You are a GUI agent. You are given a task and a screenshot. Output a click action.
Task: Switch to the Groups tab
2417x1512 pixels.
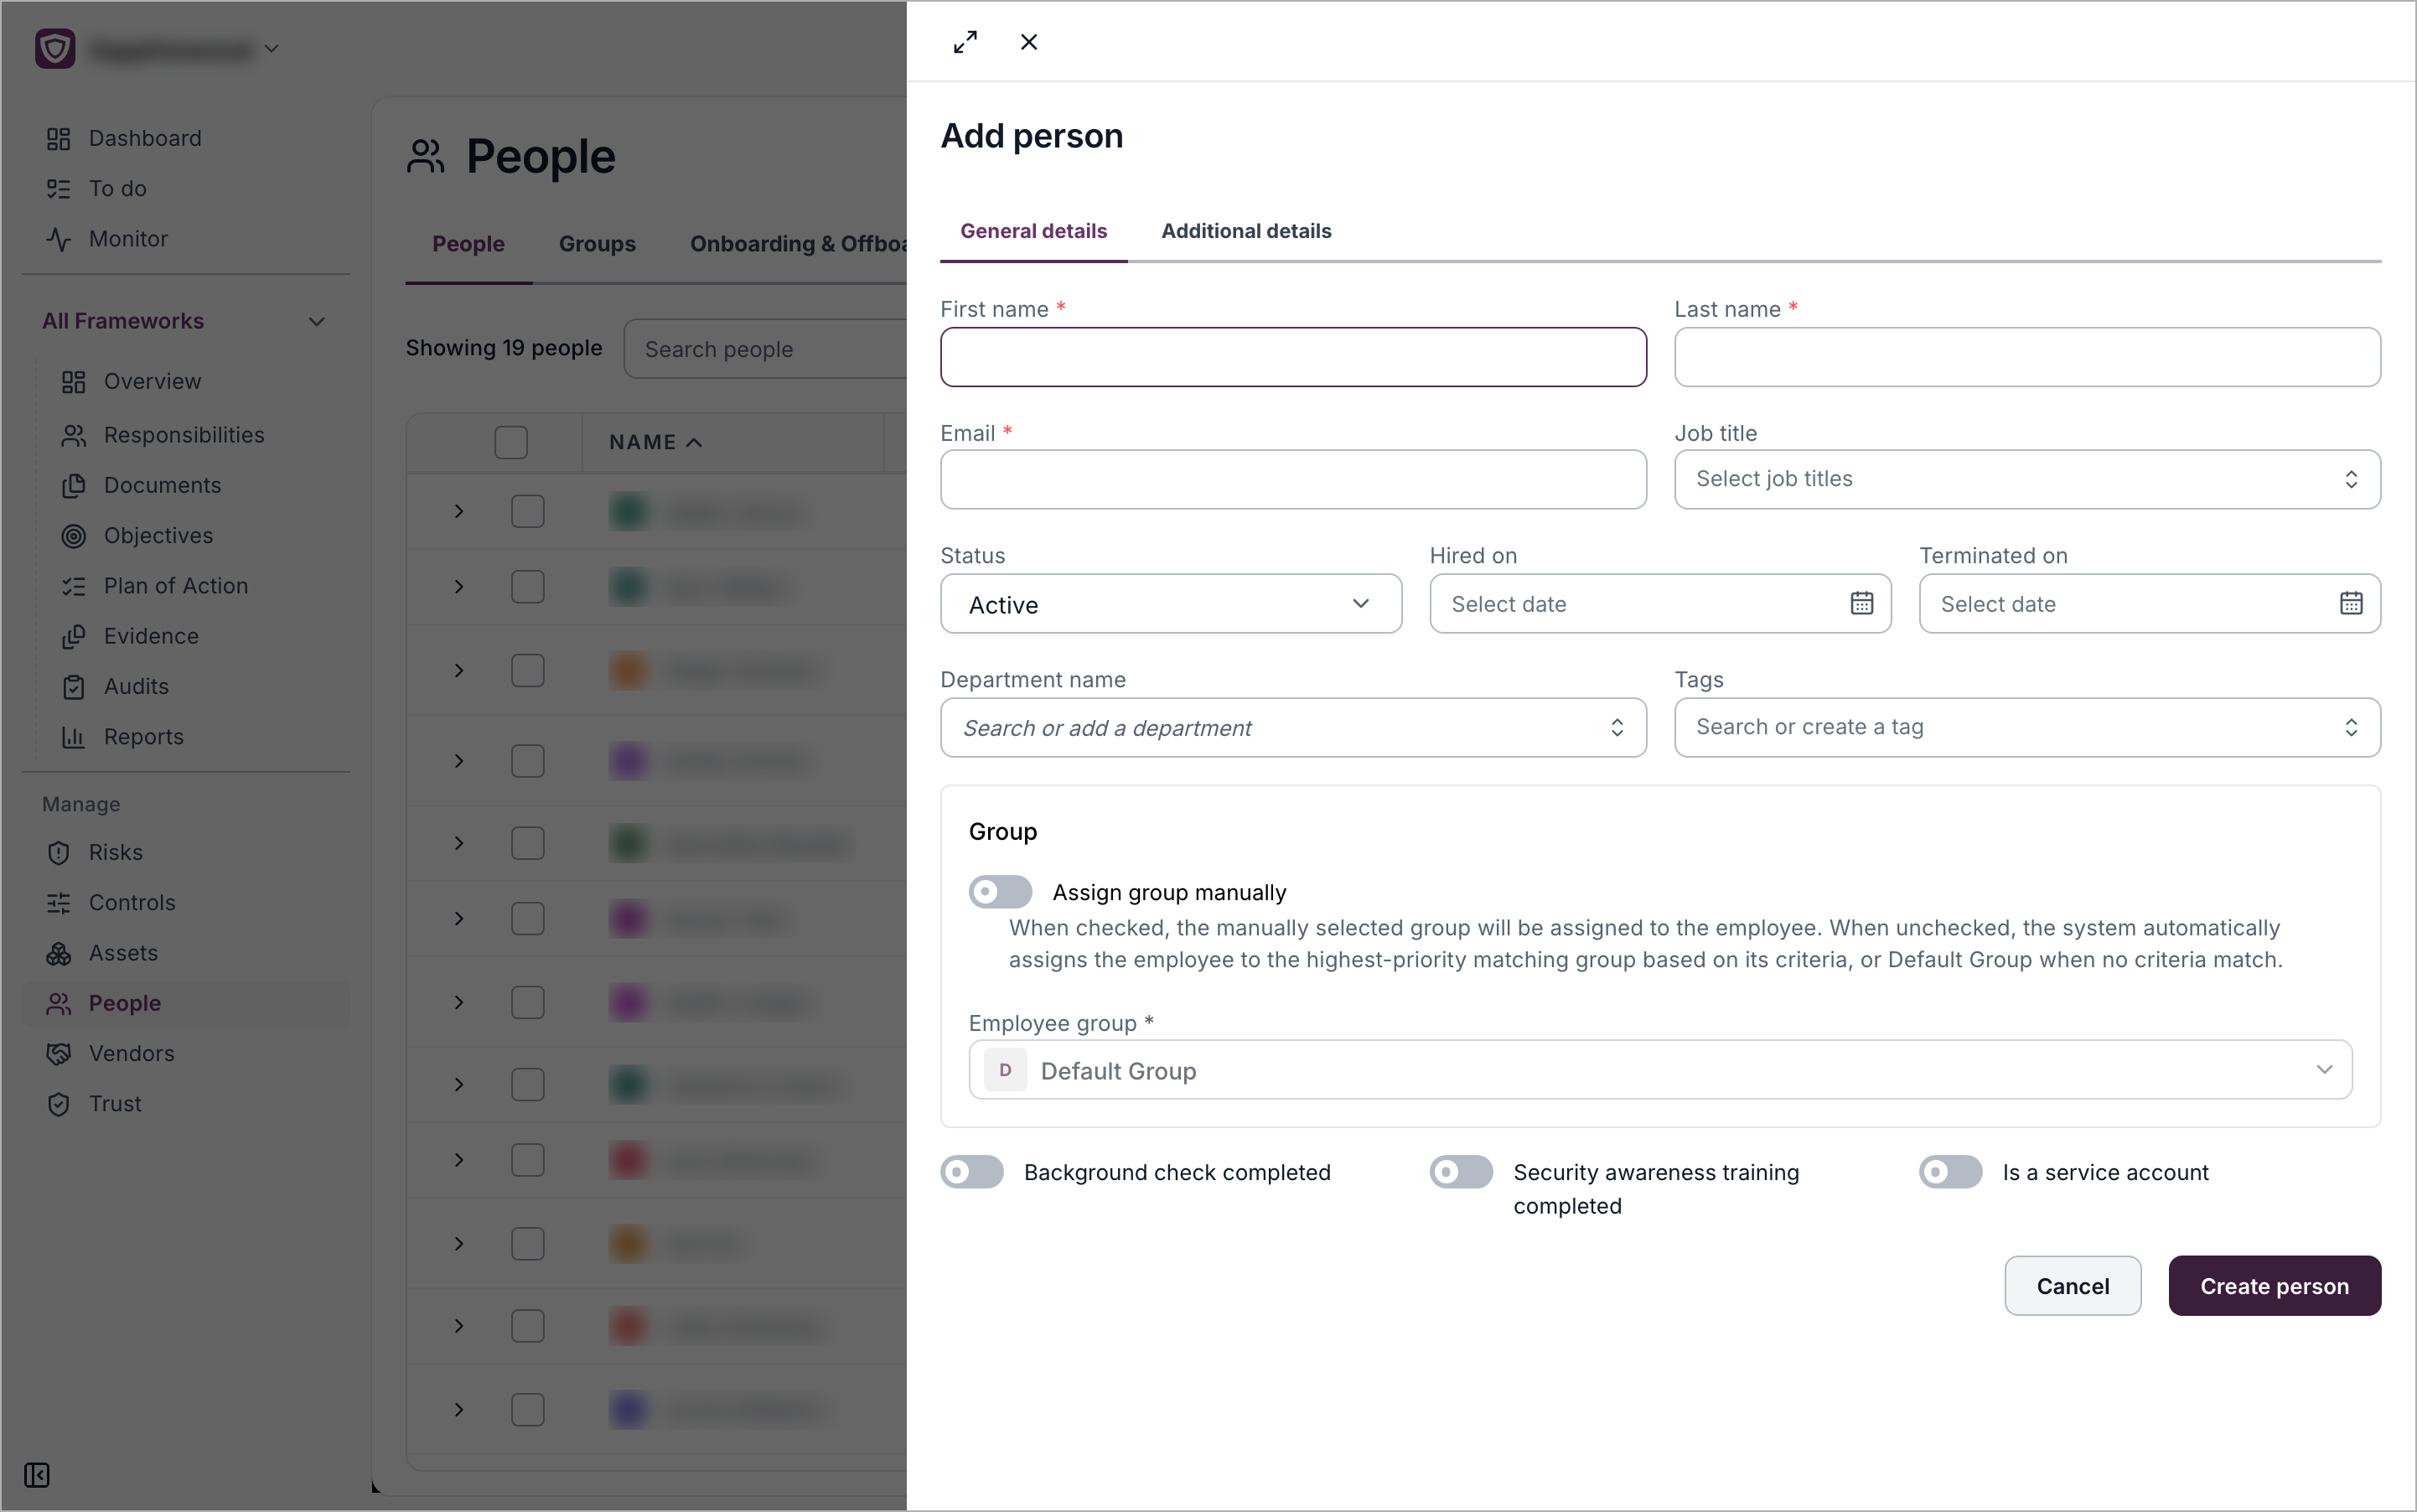597,244
